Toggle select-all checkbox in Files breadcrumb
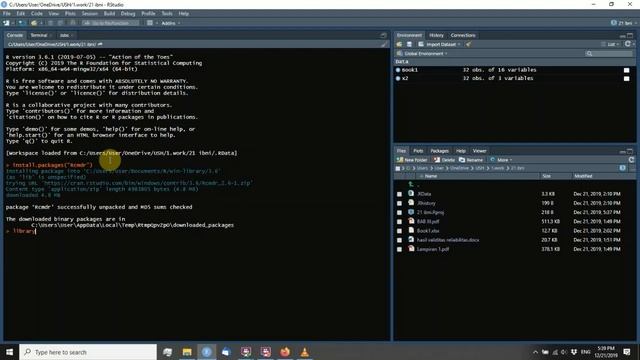 pyautogui.click(x=398, y=168)
